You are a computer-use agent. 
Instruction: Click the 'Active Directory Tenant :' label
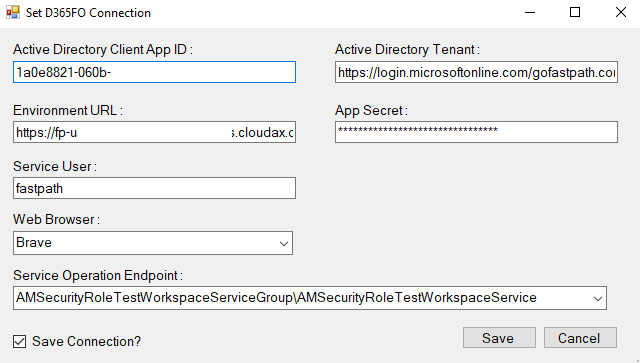click(x=407, y=49)
